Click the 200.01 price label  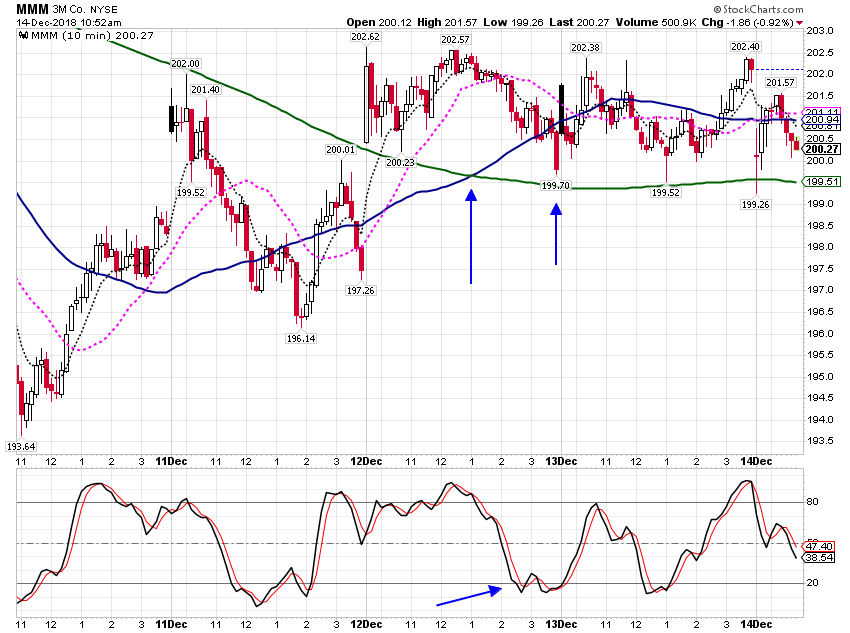tap(340, 150)
